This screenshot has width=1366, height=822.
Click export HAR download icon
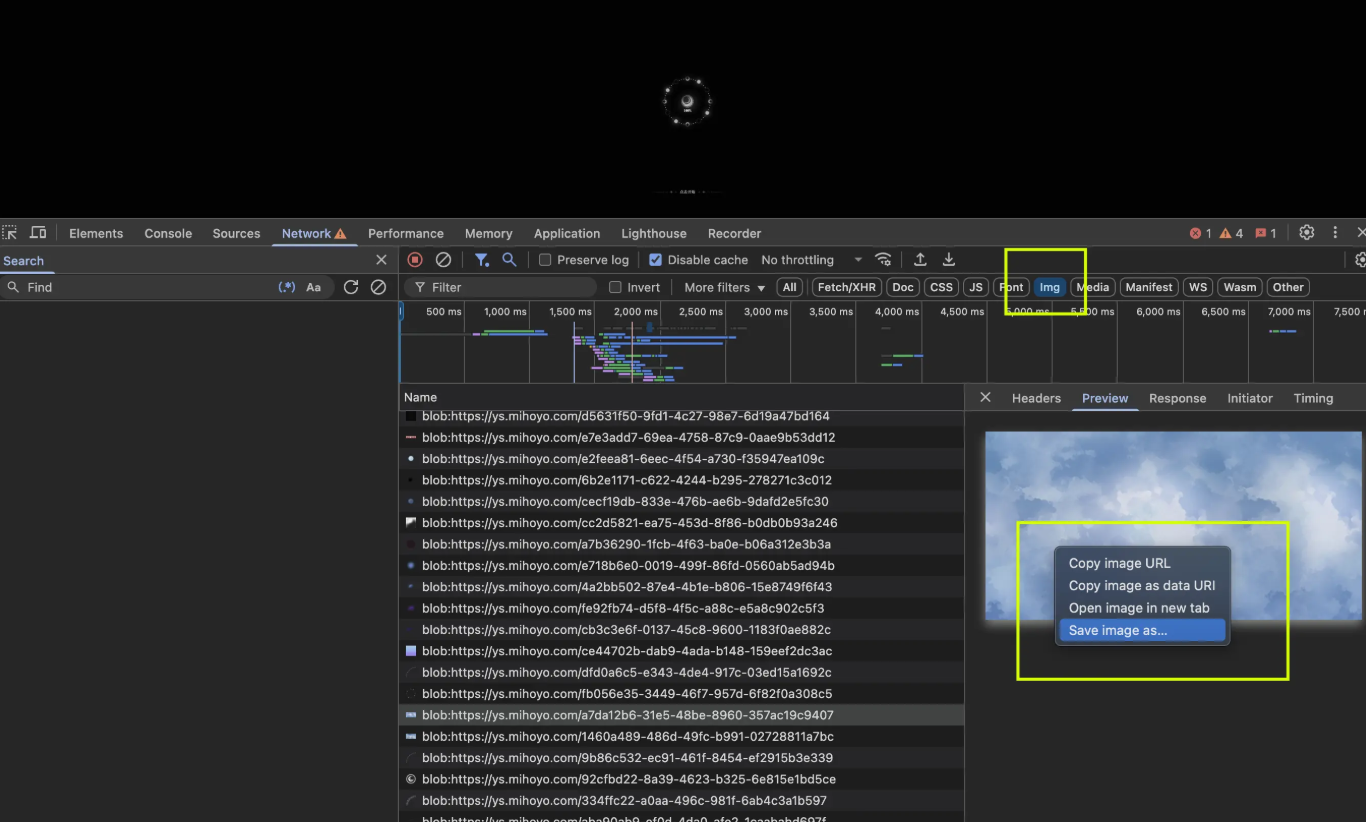[949, 259]
